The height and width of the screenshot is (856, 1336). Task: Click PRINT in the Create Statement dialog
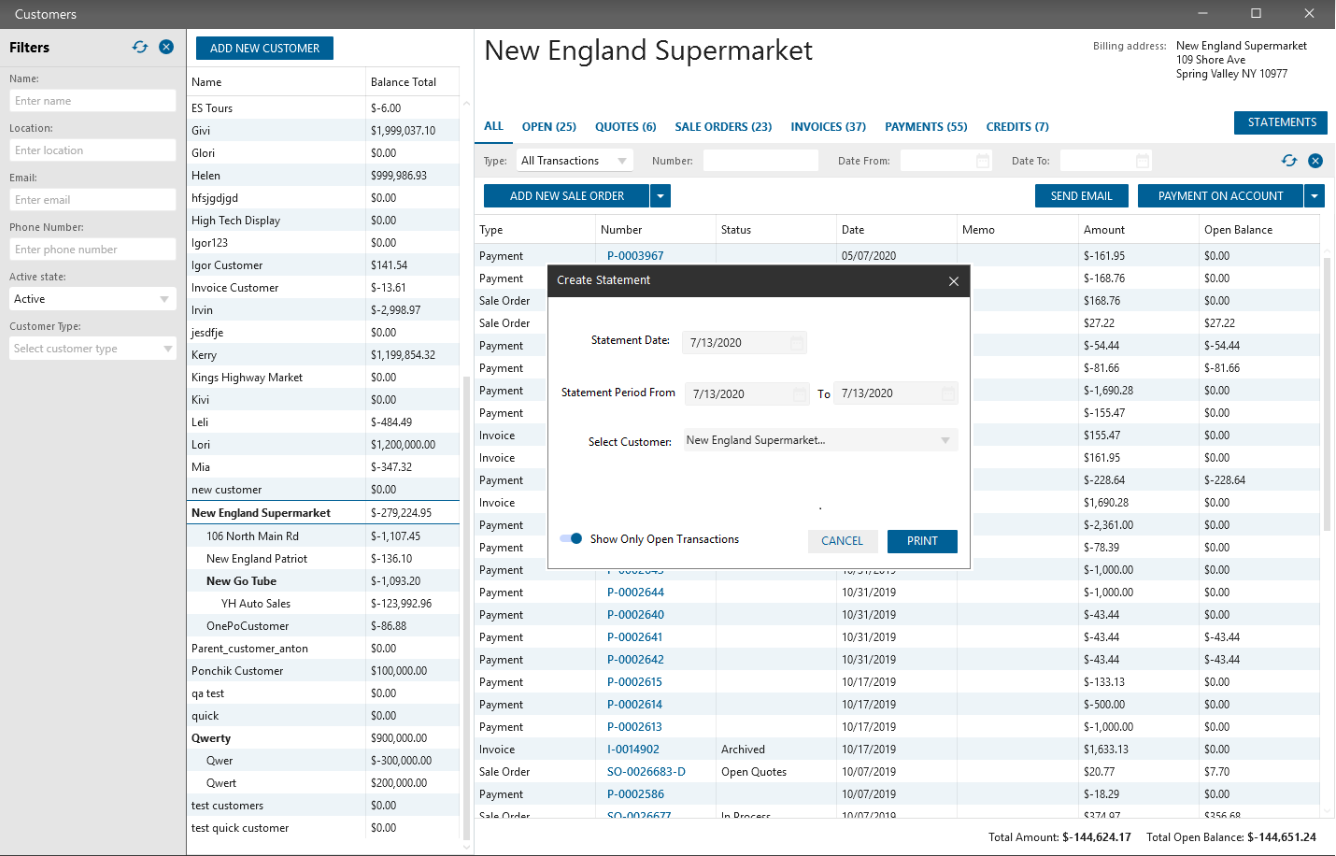tap(922, 541)
